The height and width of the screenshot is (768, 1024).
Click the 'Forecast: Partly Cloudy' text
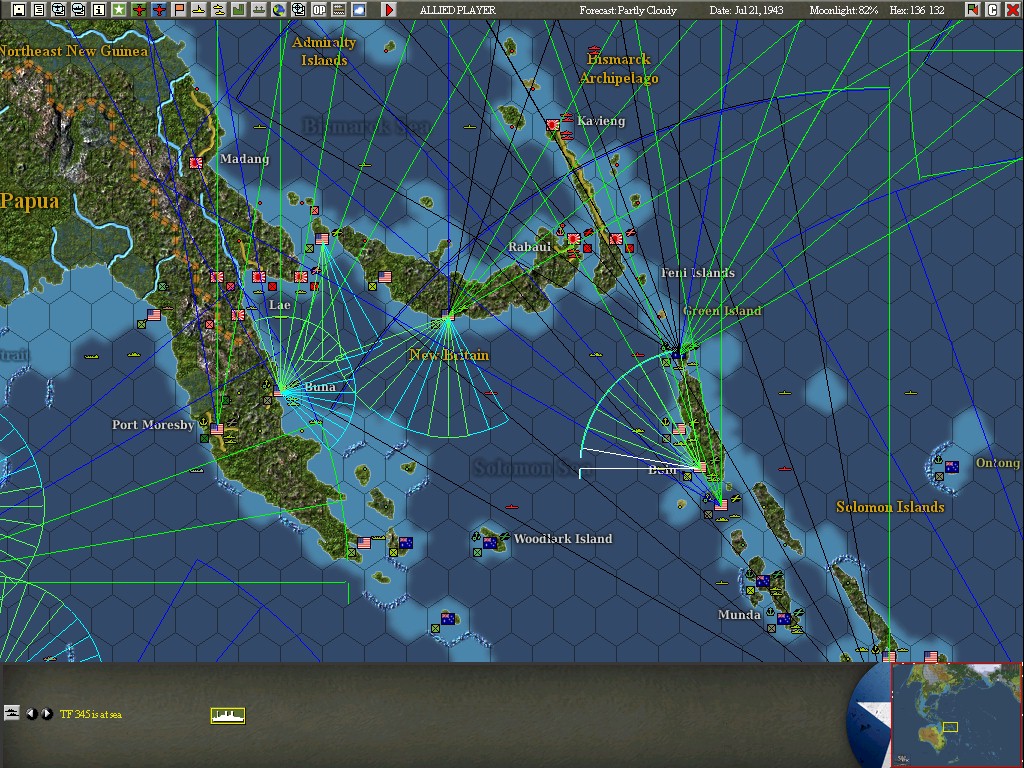[628, 10]
